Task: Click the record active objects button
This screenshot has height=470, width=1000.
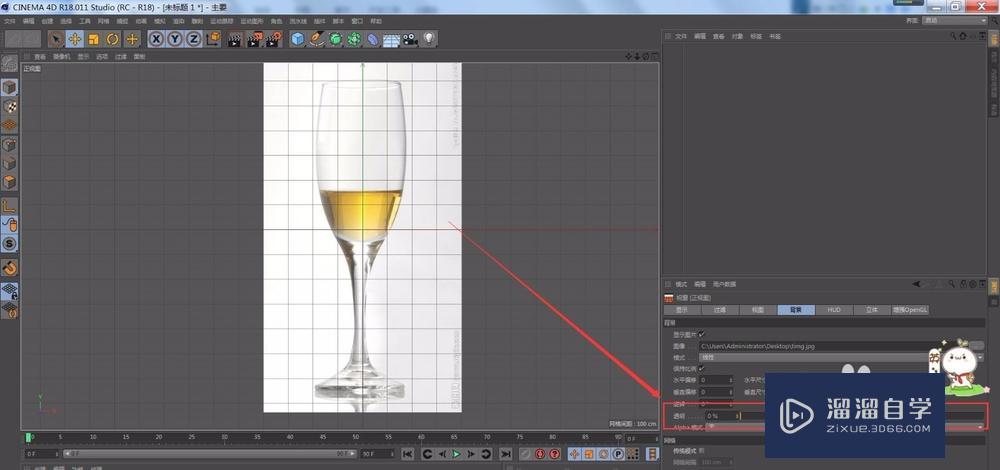Action: (x=525, y=454)
